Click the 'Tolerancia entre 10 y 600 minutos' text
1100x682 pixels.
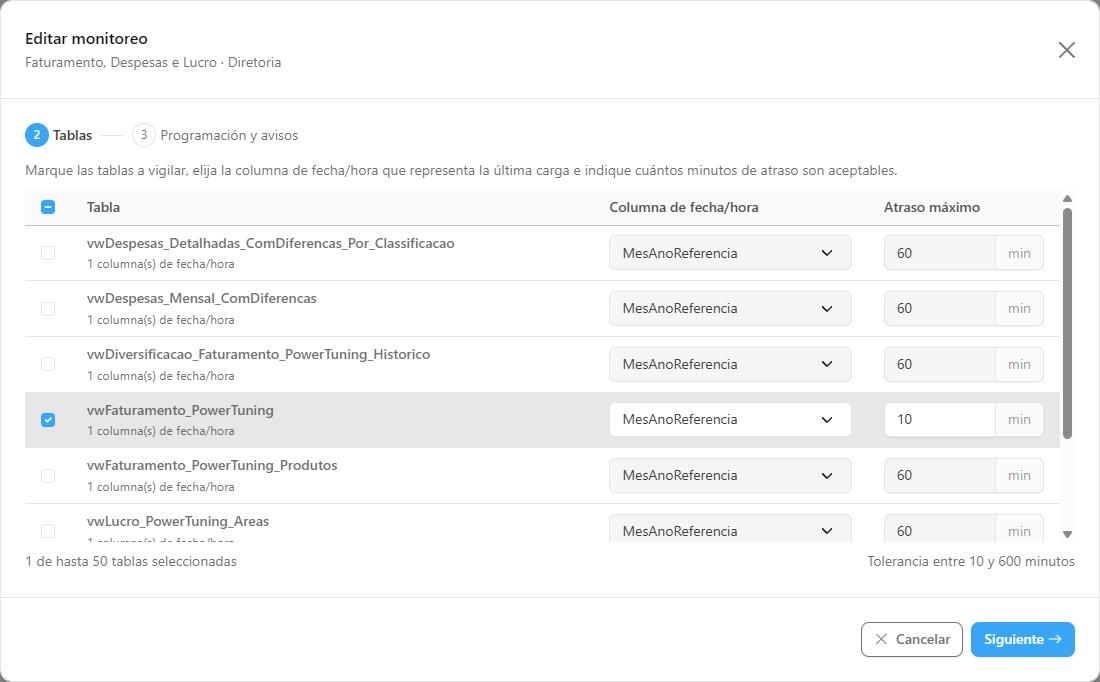(971, 561)
